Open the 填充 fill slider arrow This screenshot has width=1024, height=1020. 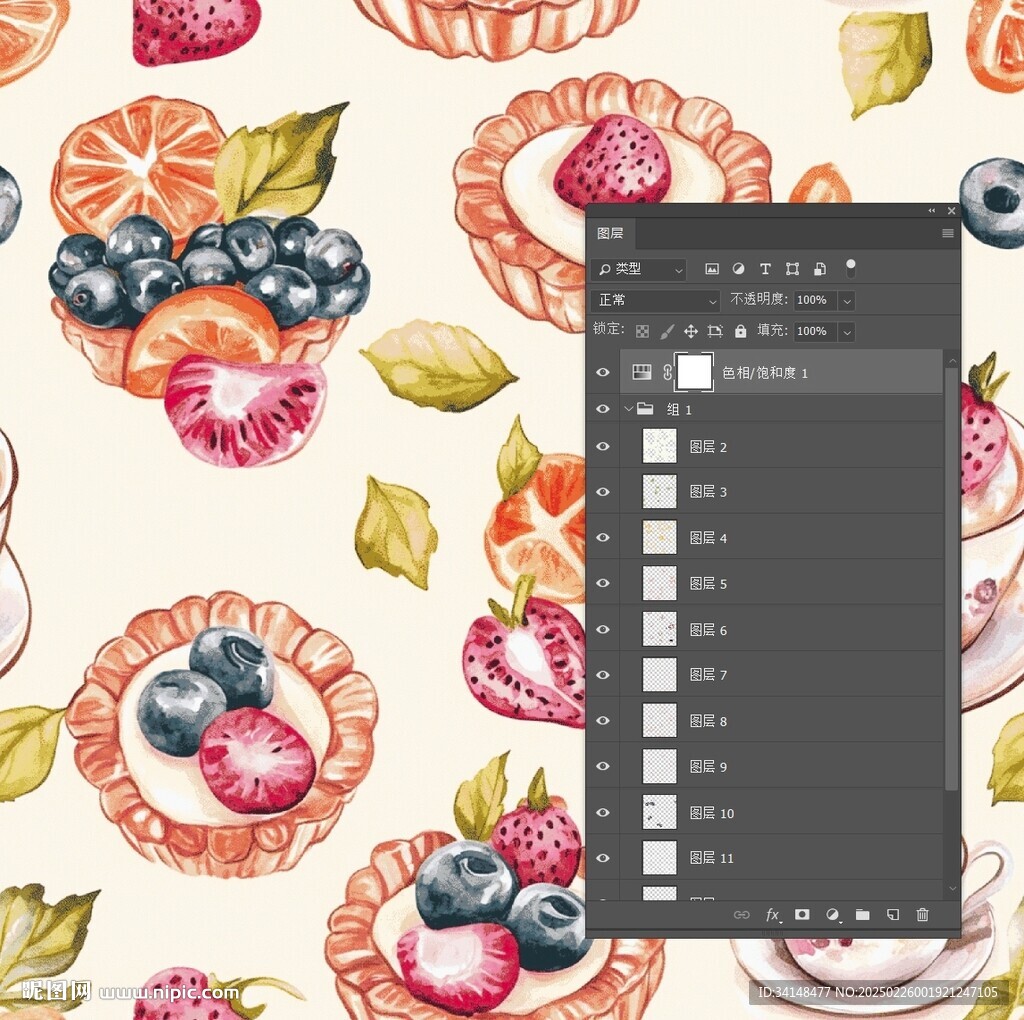[847, 332]
